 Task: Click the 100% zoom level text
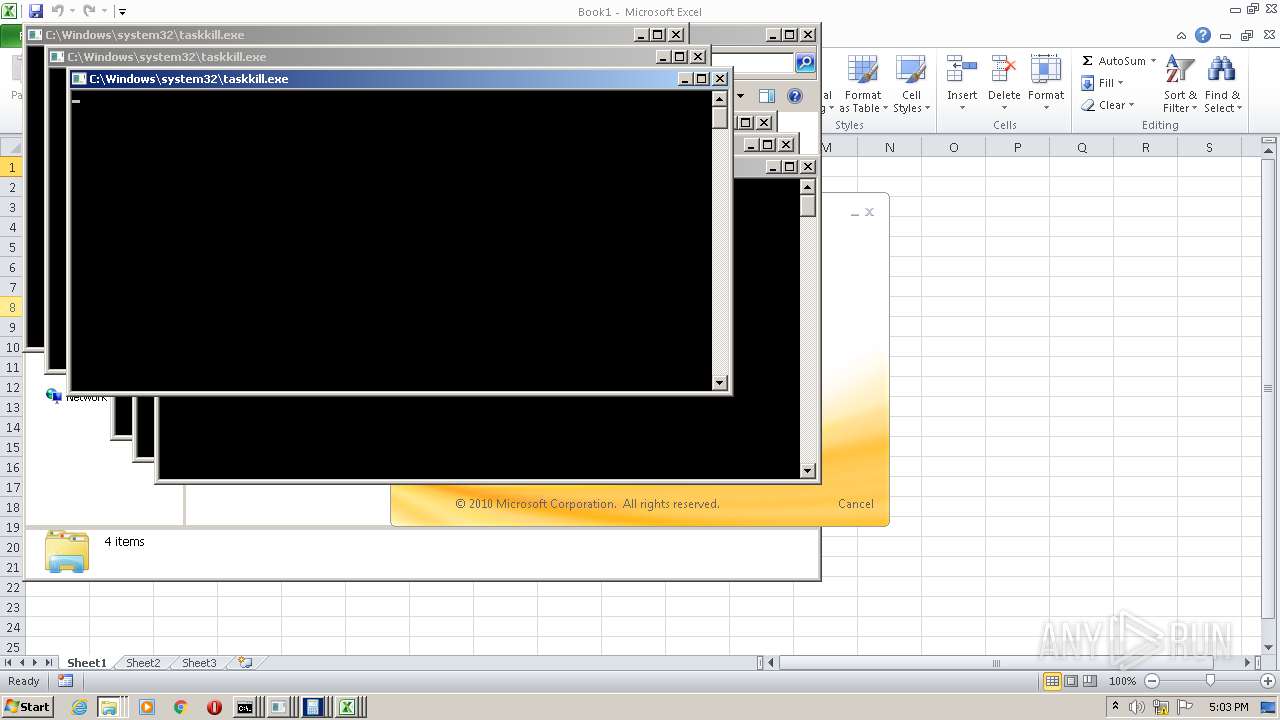point(1122,681)
